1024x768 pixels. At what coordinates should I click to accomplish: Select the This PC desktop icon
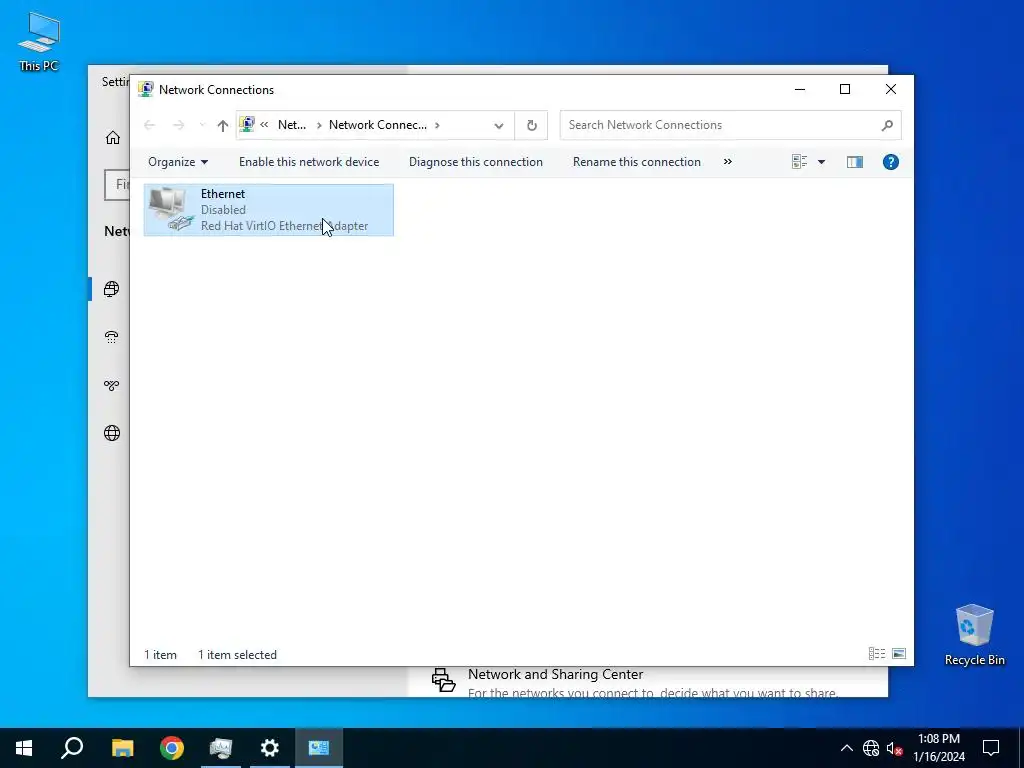[x=39, y=40]
